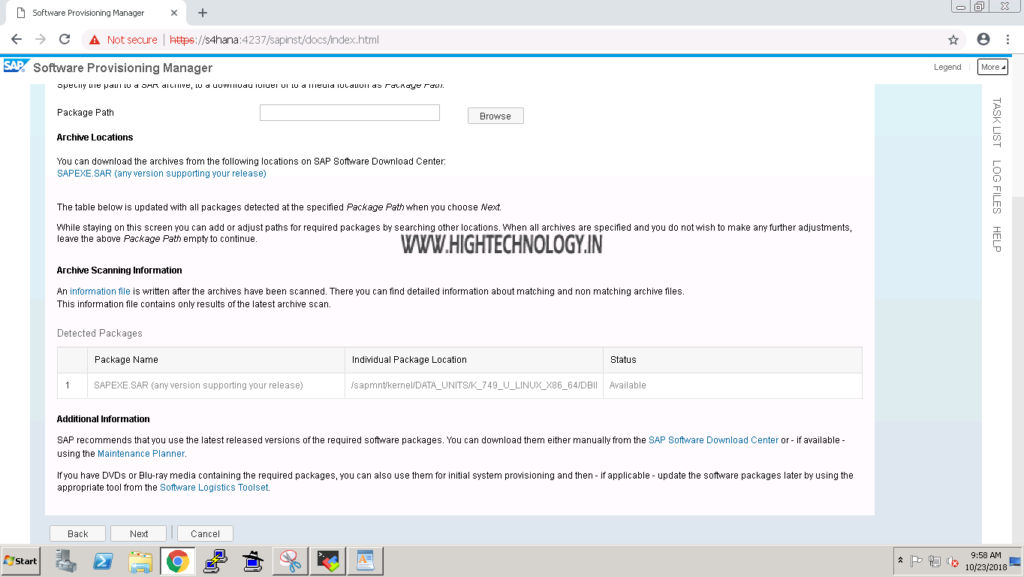
Task: Open a new browser tab
Action: tap(202, 12)
